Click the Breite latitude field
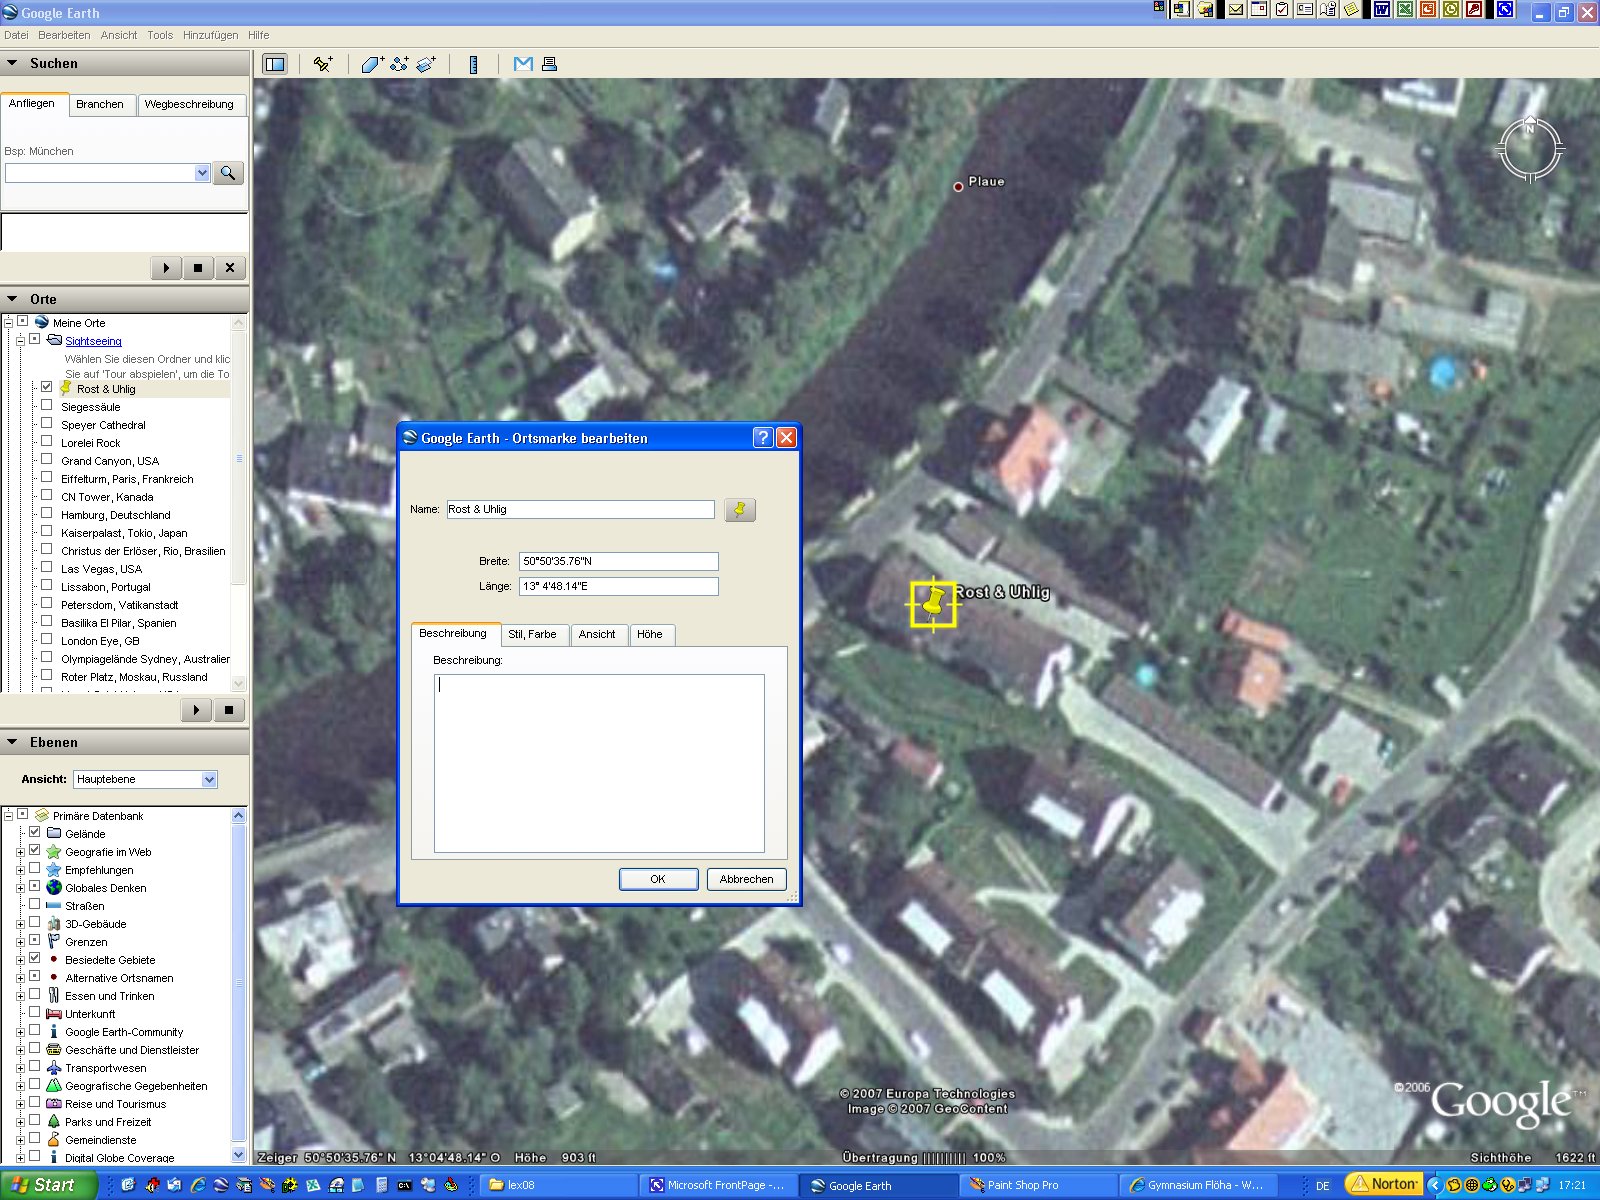 (619, 561)
